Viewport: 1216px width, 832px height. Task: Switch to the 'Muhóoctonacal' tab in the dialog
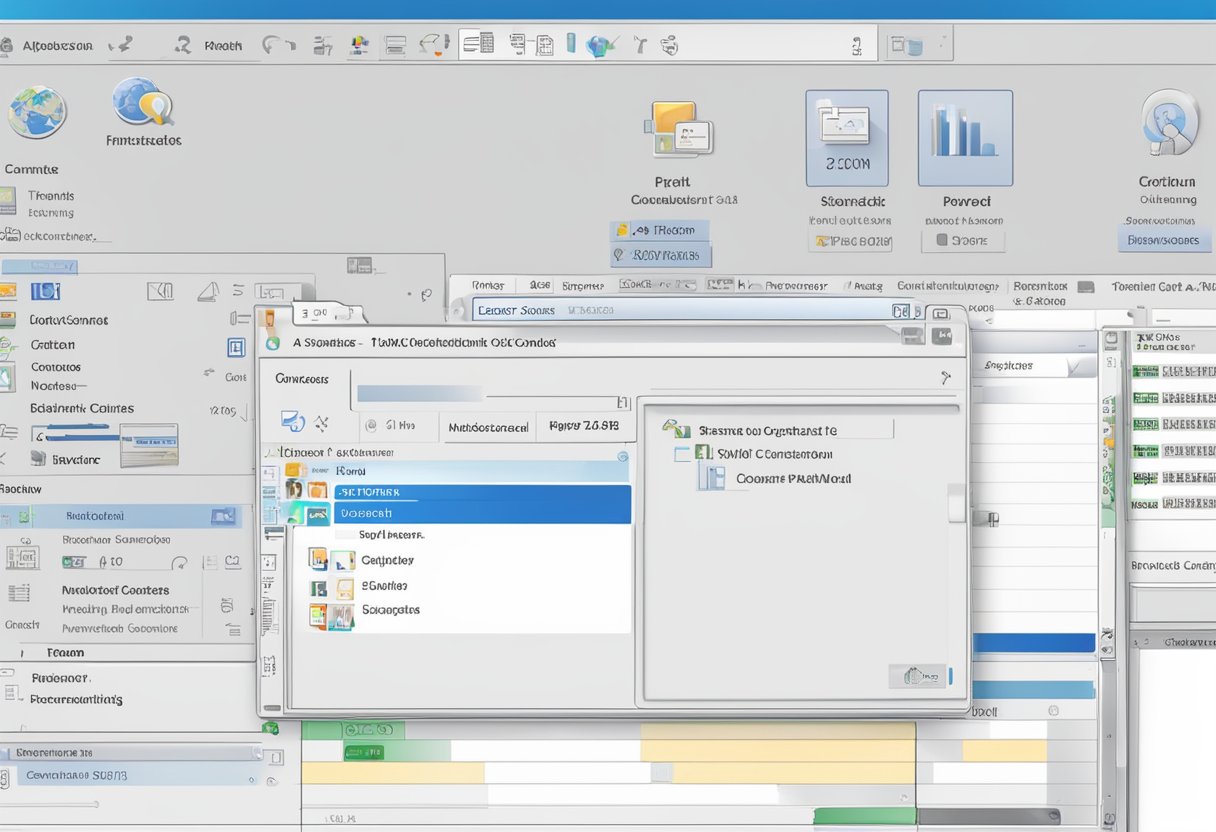point(488,427)
